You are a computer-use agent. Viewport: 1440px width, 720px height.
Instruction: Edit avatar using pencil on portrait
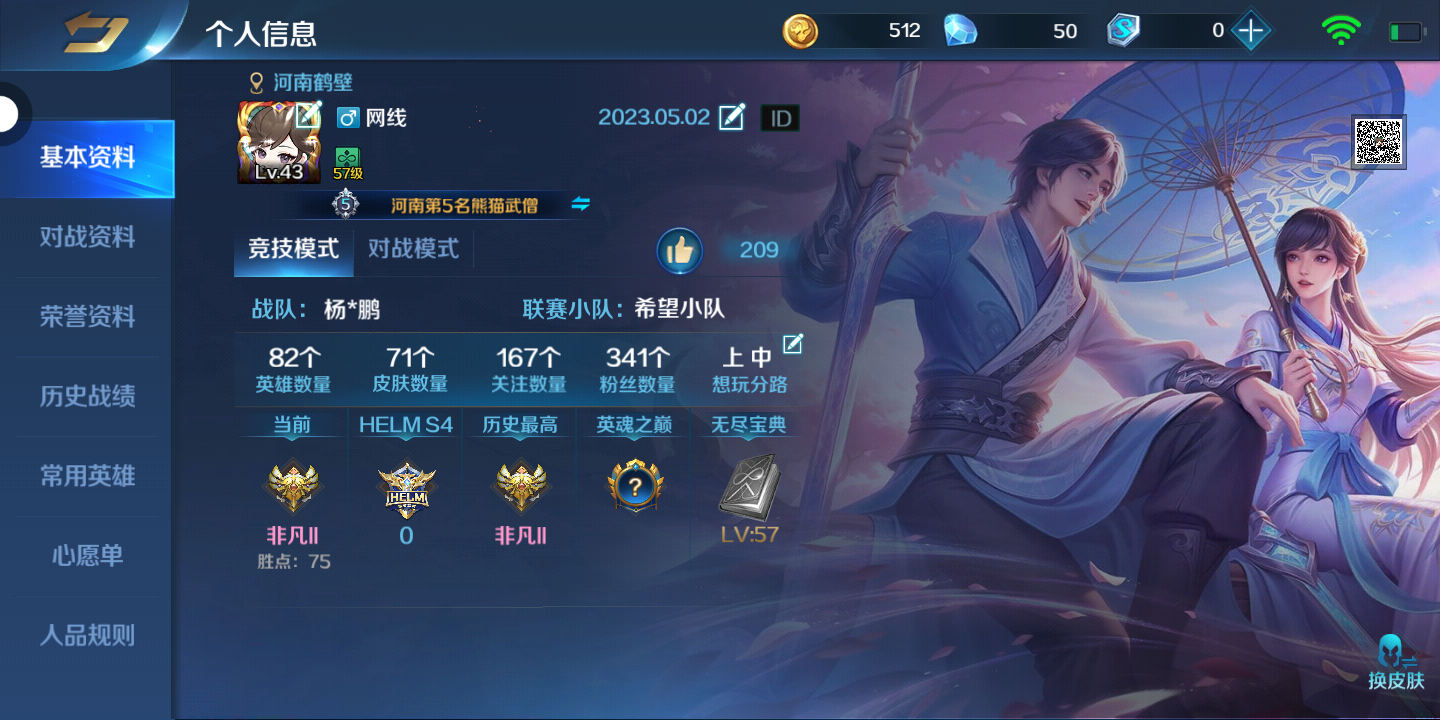pyautogui.click(x=308, y=115)
